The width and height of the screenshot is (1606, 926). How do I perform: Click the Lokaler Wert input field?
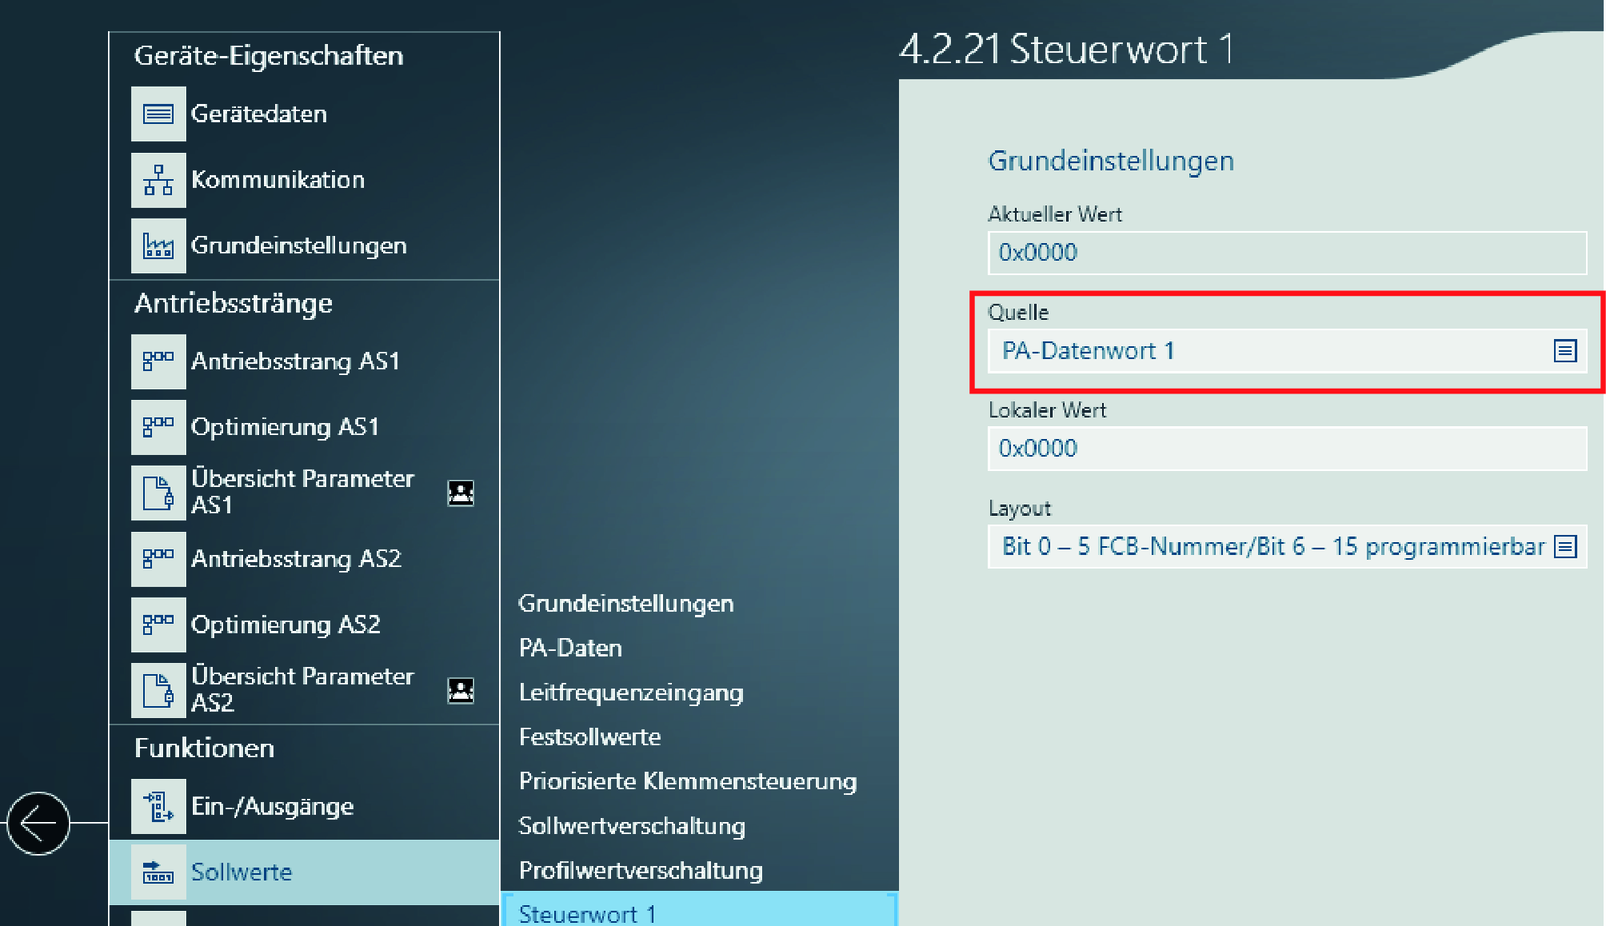click(x=1286, y=448)
